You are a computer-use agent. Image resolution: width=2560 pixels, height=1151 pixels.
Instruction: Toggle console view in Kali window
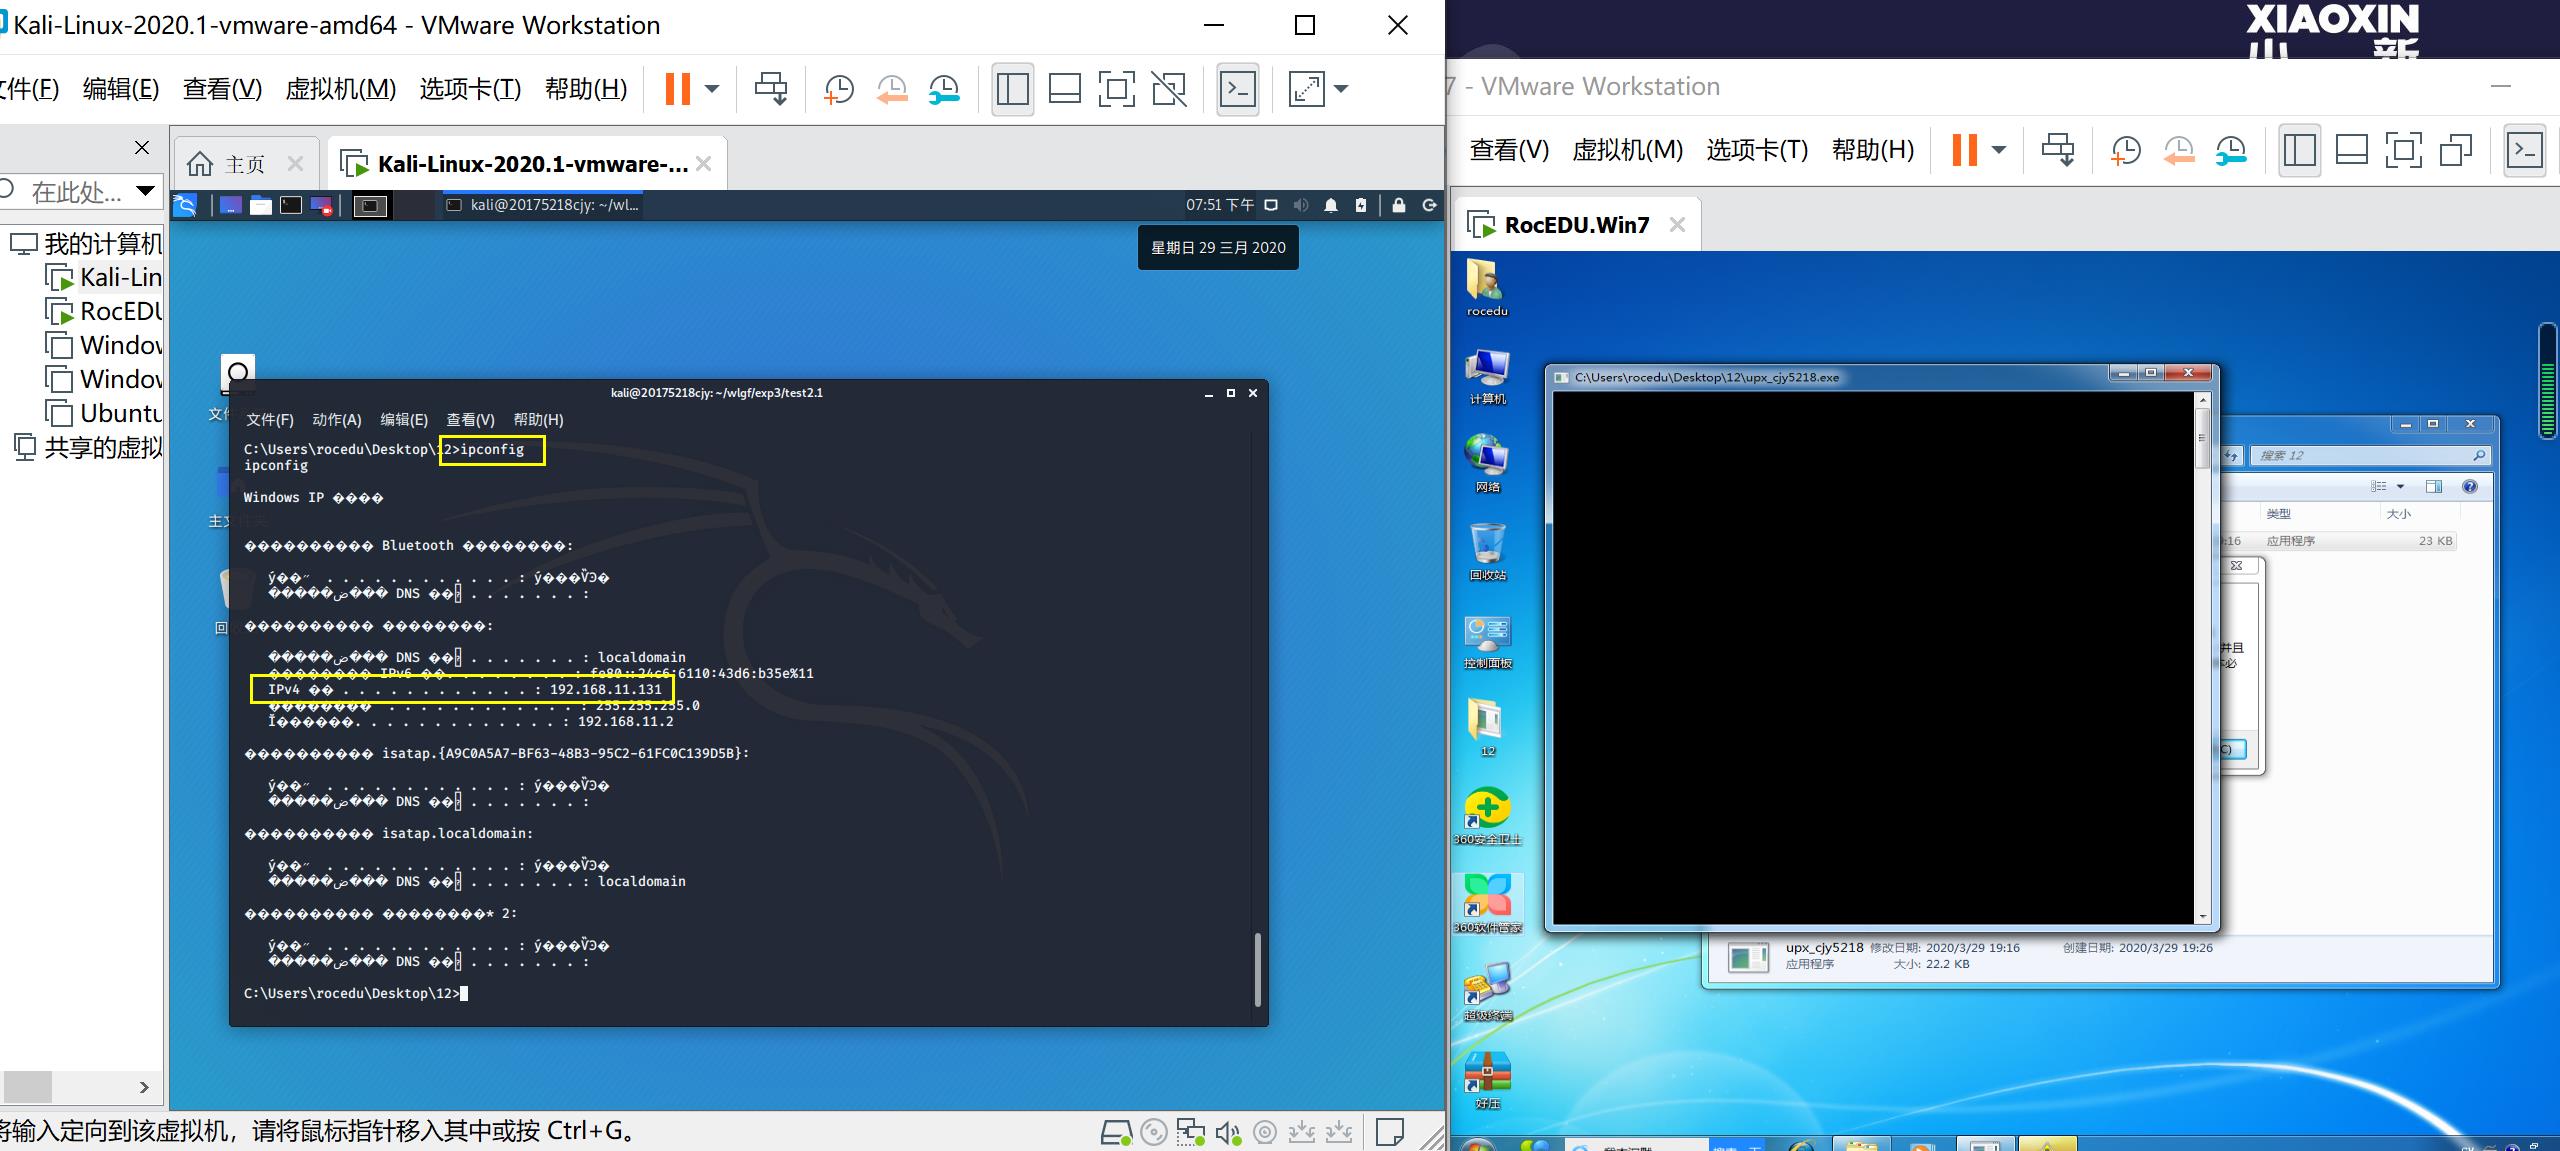[x=1238, y=89]
